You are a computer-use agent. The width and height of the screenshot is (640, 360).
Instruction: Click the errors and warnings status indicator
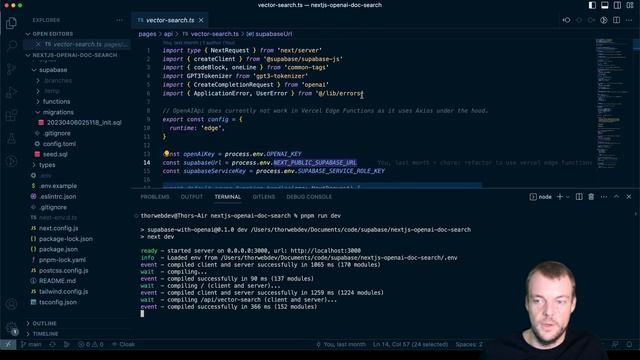click(91, 344)
